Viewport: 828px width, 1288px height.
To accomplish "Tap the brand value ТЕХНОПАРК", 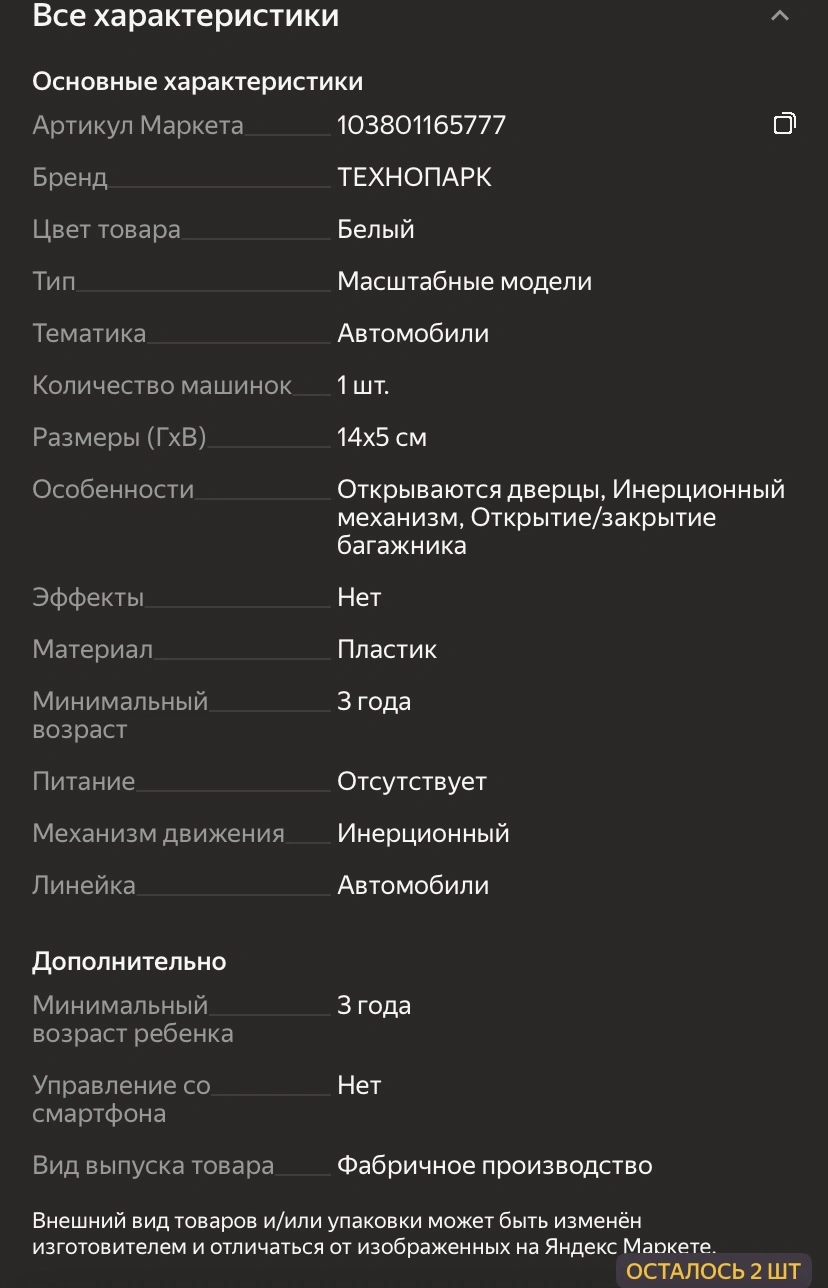I will [414, 177].
